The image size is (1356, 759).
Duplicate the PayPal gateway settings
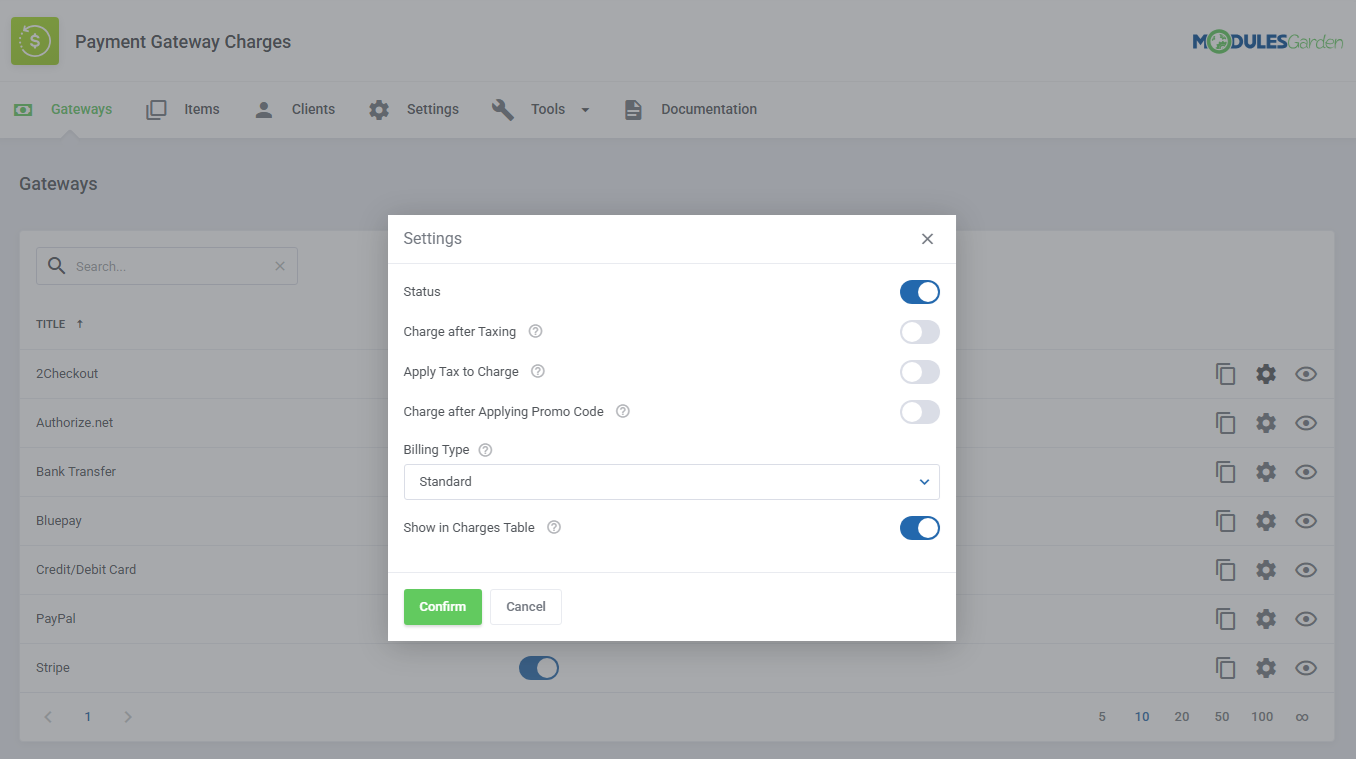click(1226, 618)
